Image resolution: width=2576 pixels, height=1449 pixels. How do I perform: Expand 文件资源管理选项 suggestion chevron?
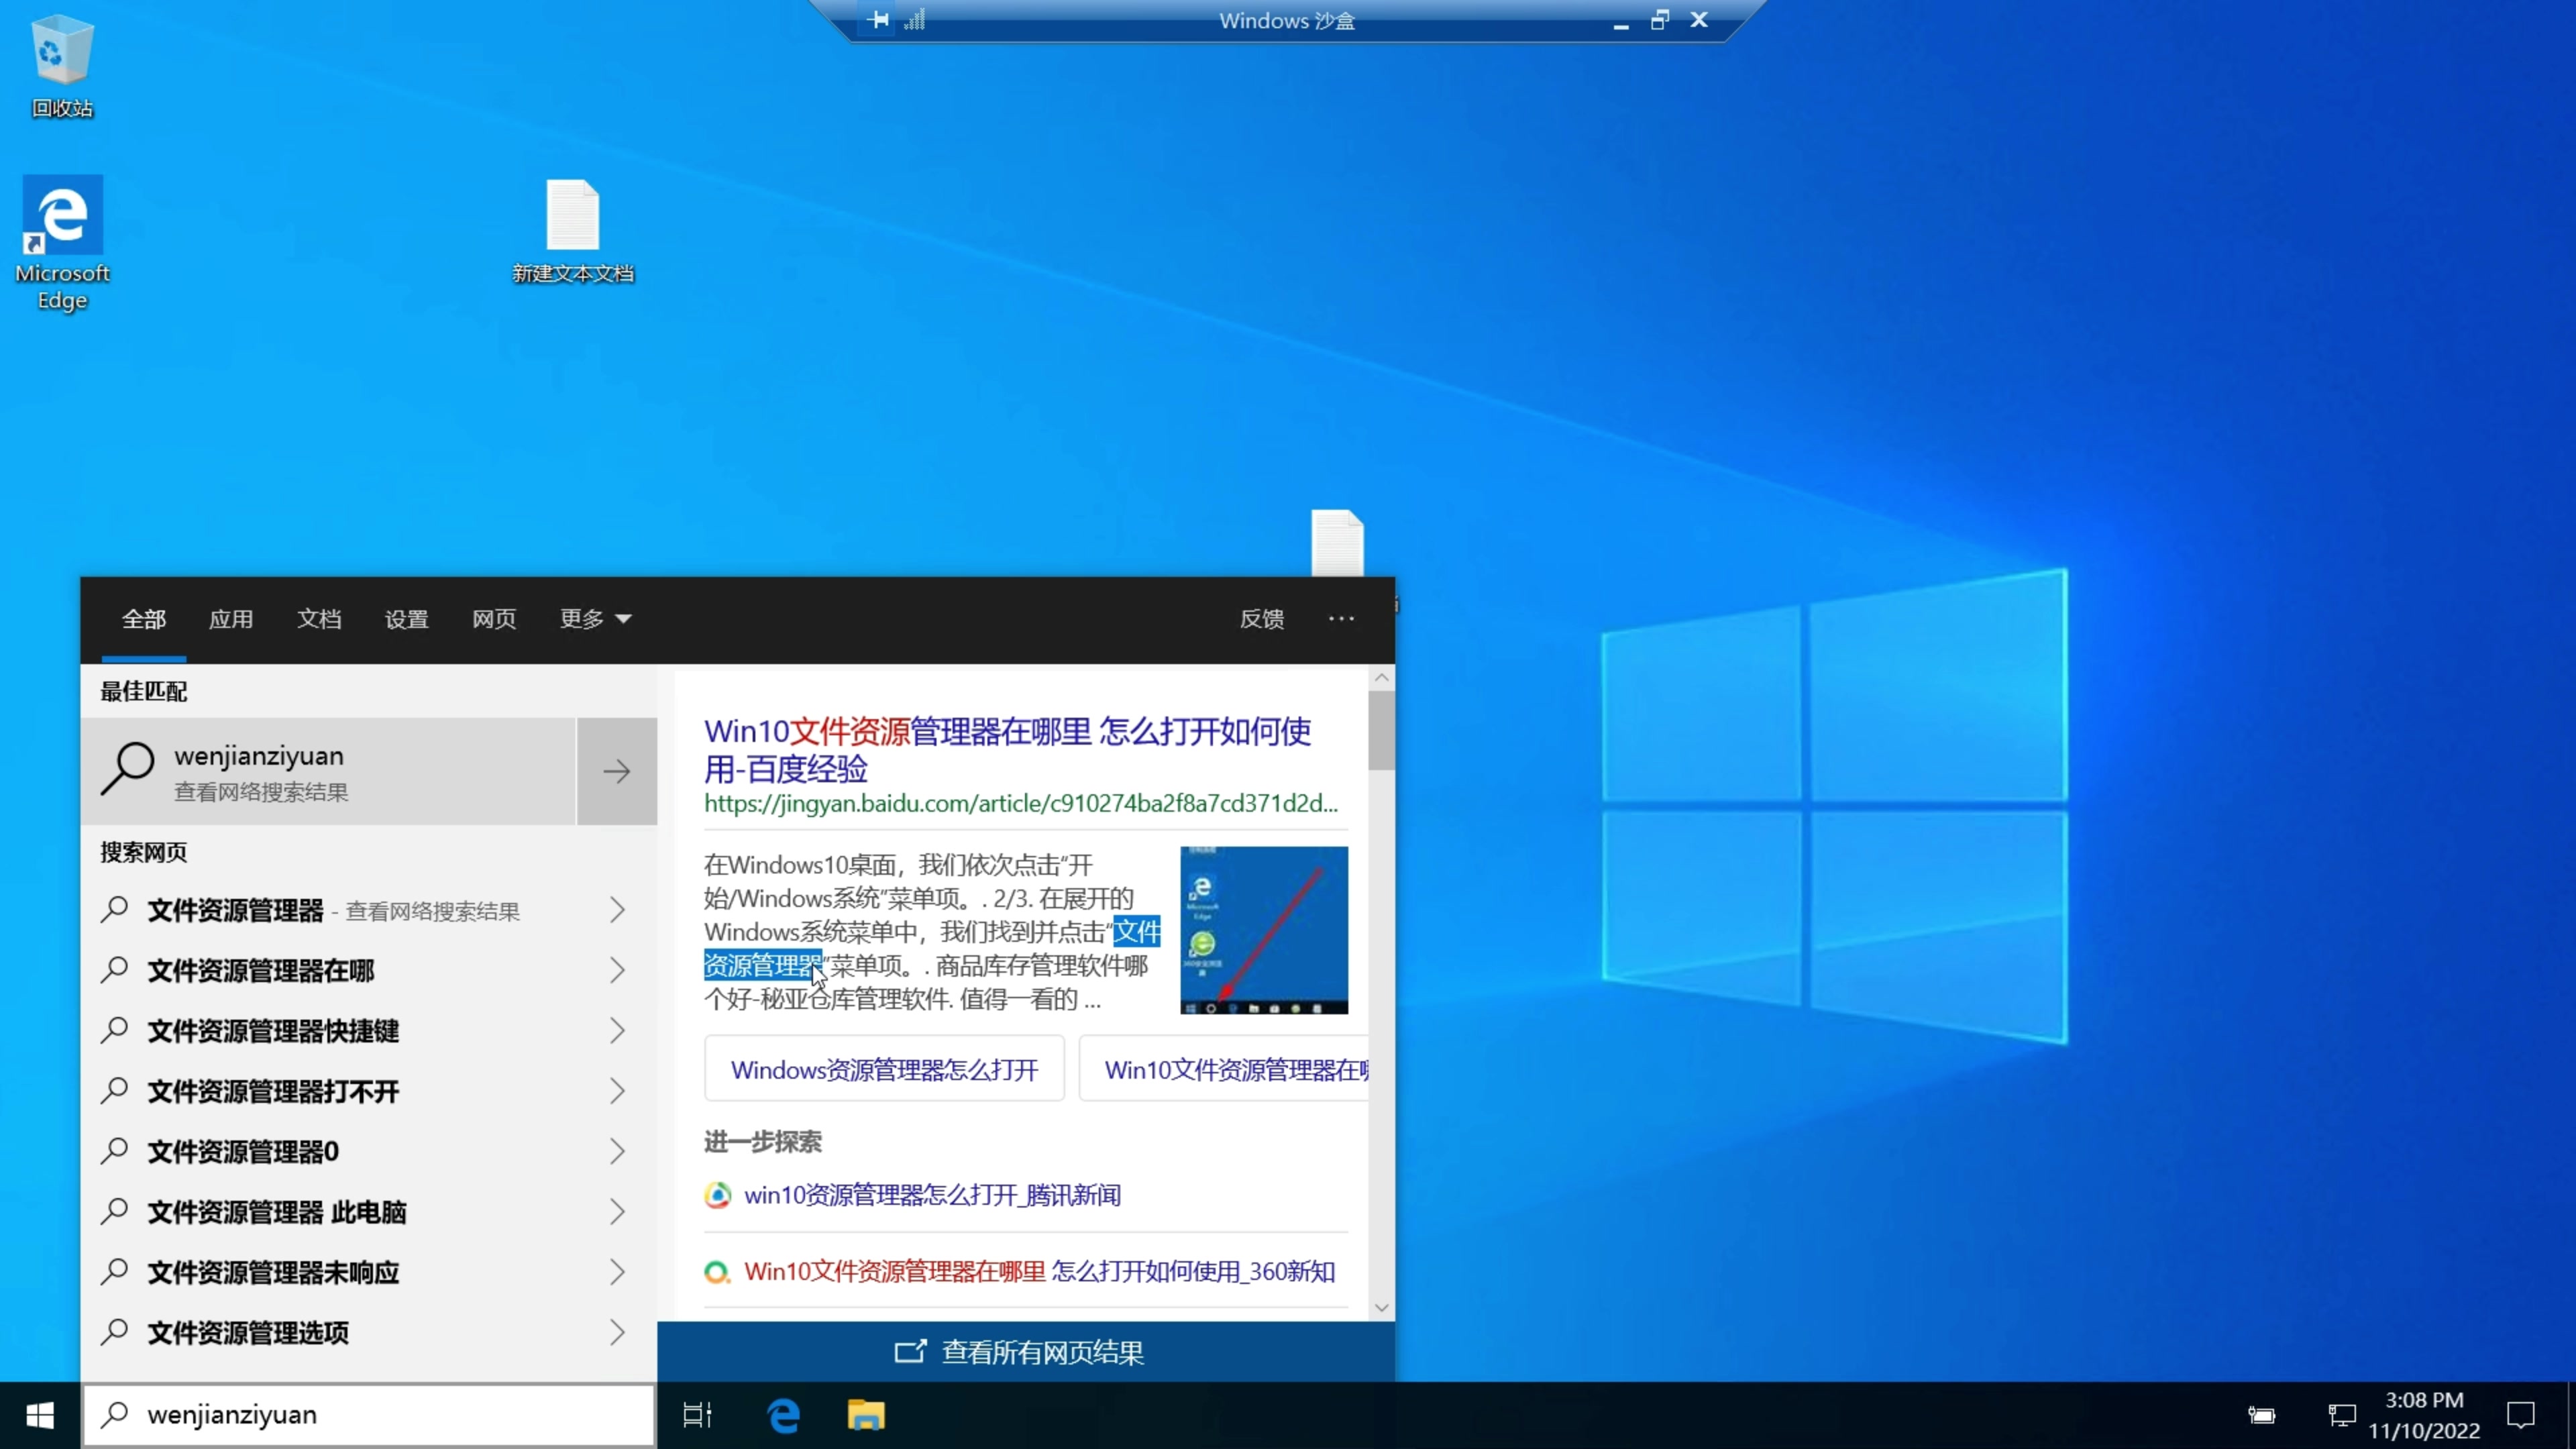coord(617,1332)
